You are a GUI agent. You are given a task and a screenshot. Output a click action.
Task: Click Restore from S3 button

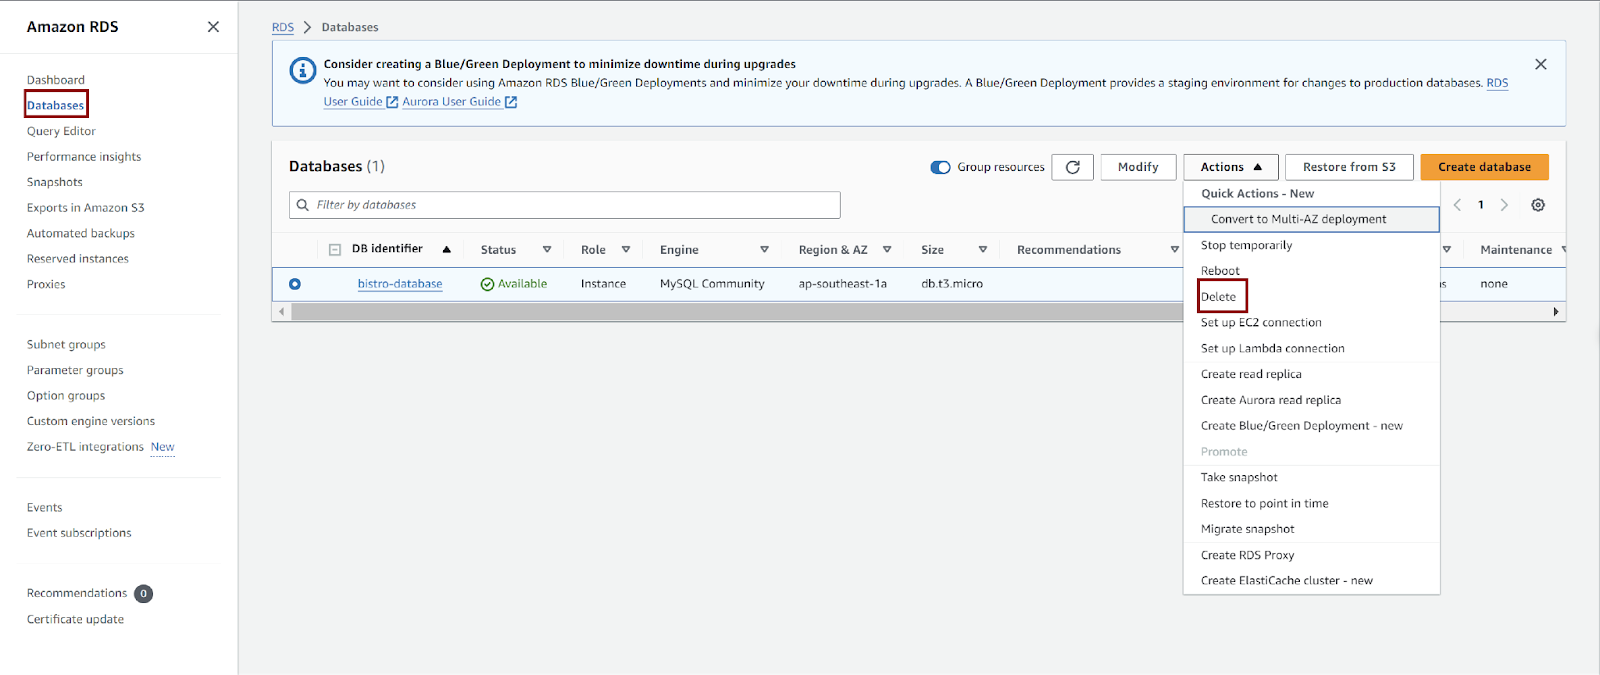[x=1349, y=167]
